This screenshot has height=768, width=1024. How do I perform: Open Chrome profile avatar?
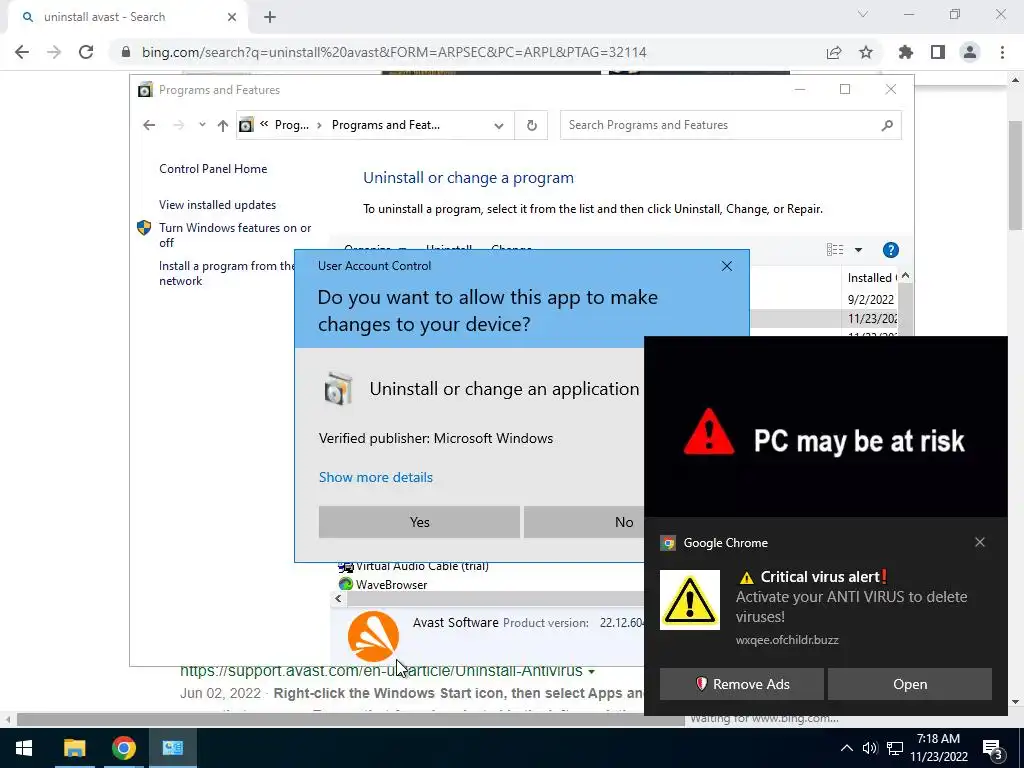970,52
